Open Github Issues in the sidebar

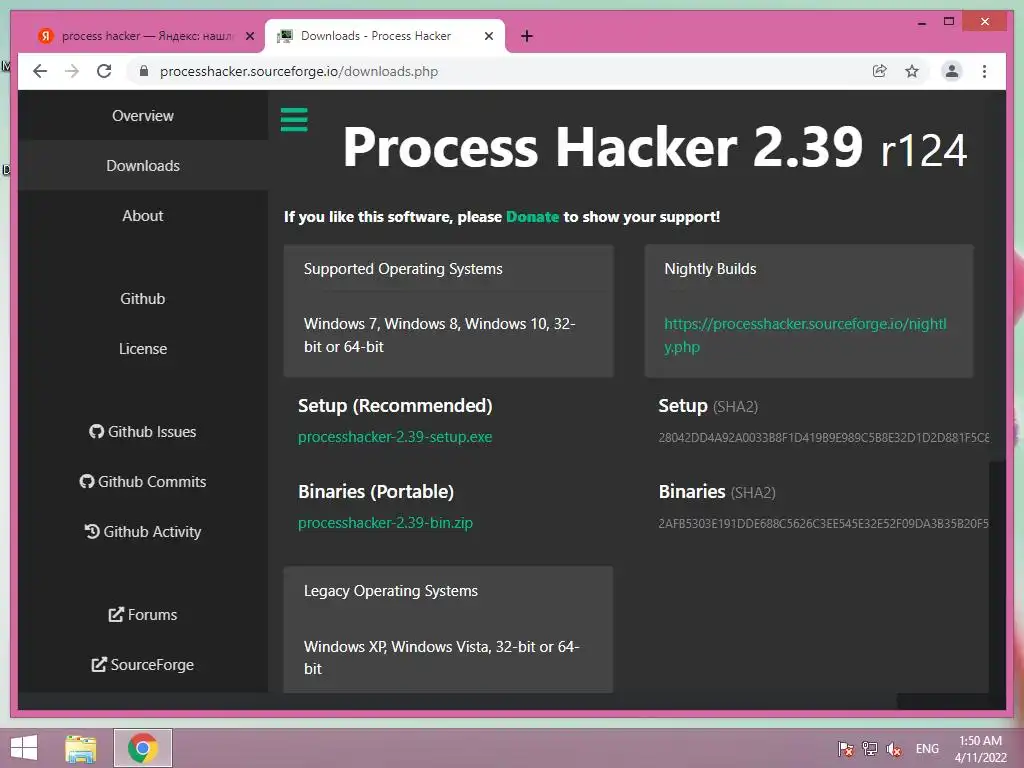(x=142, y=432)
